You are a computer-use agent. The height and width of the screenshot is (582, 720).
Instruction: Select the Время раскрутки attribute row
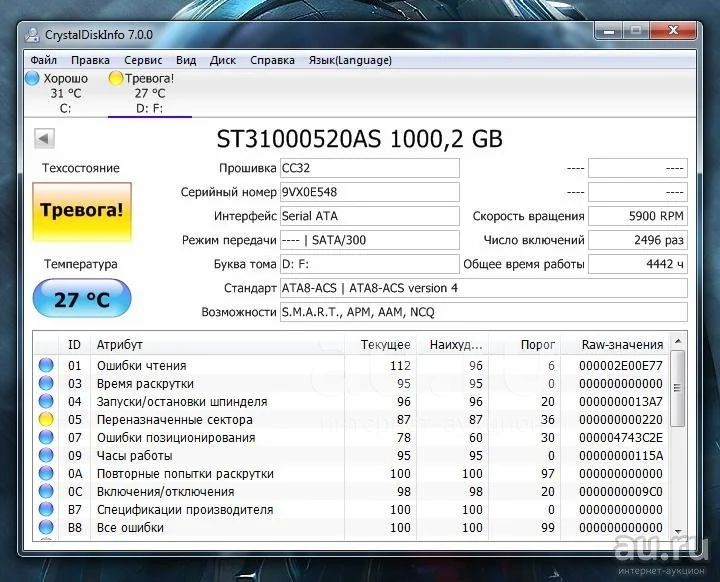(x=351, y=383)
